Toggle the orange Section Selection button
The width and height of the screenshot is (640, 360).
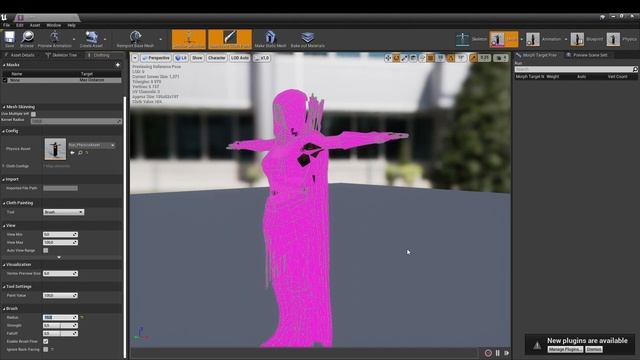[189, 39]
